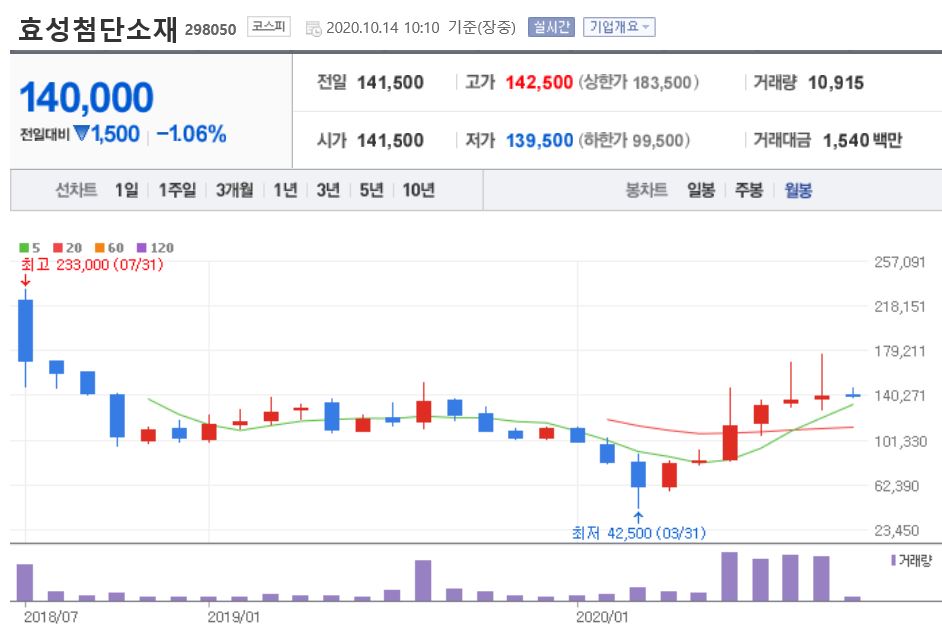Click the green 5 moving average legend
The height and width of the screenshot is (629, 942).
[29, 248]
